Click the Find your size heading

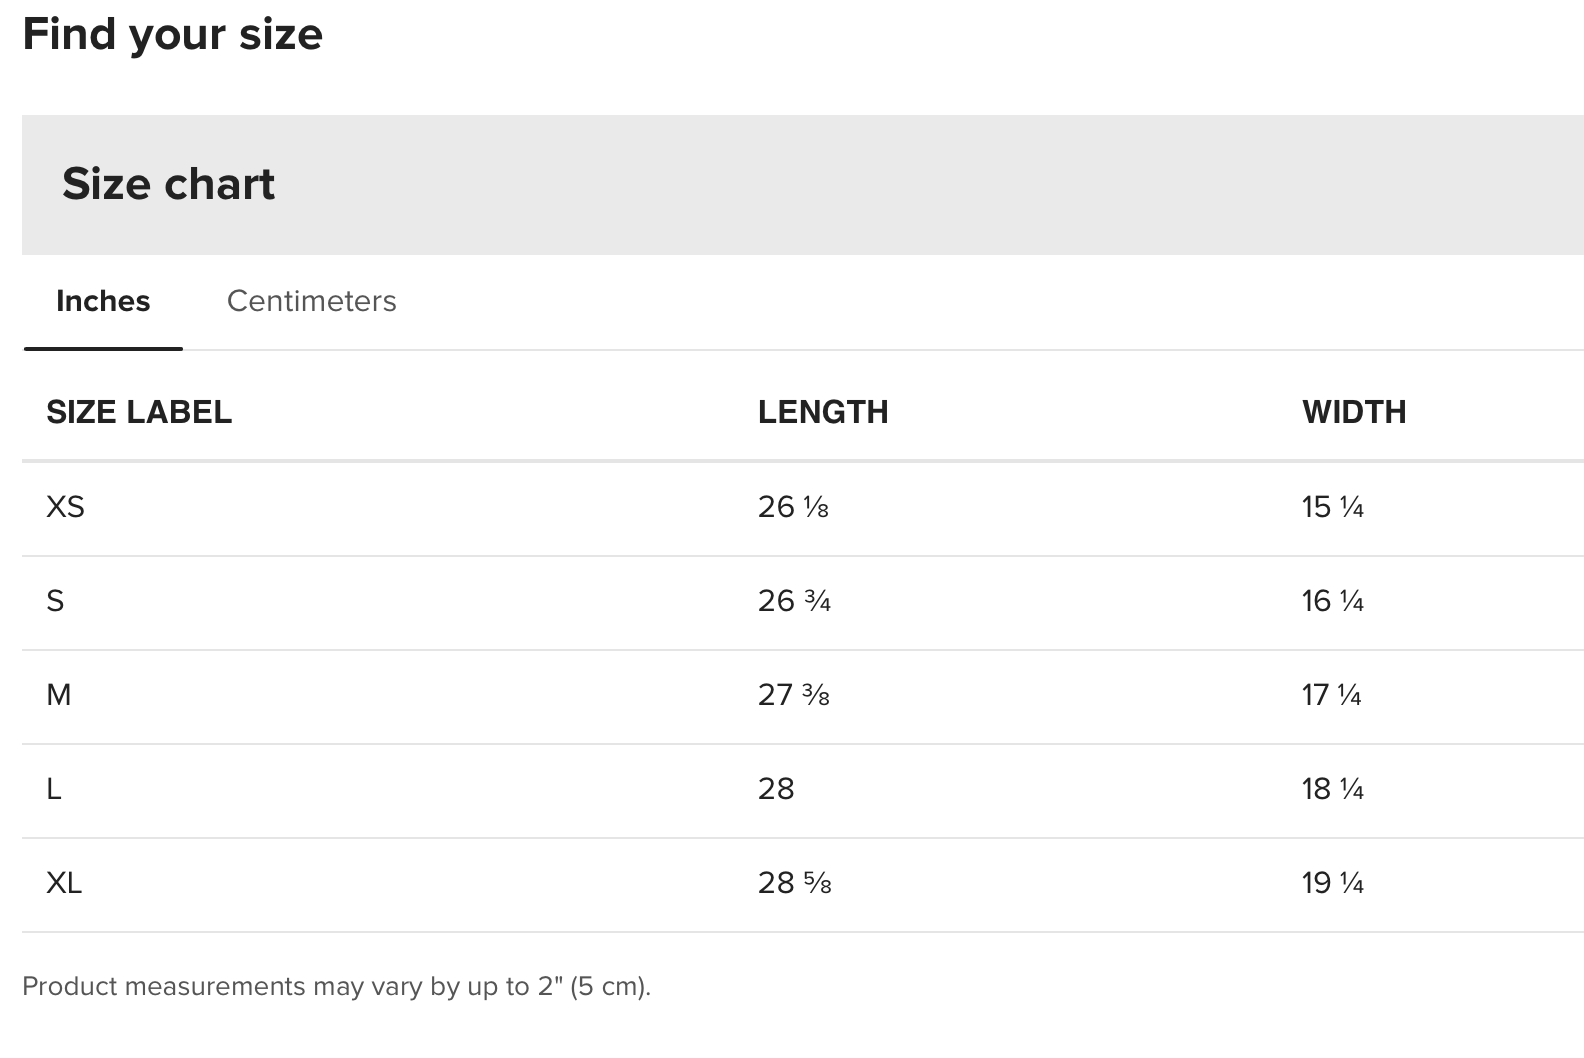pyautogui.click(x=172, y=35)
